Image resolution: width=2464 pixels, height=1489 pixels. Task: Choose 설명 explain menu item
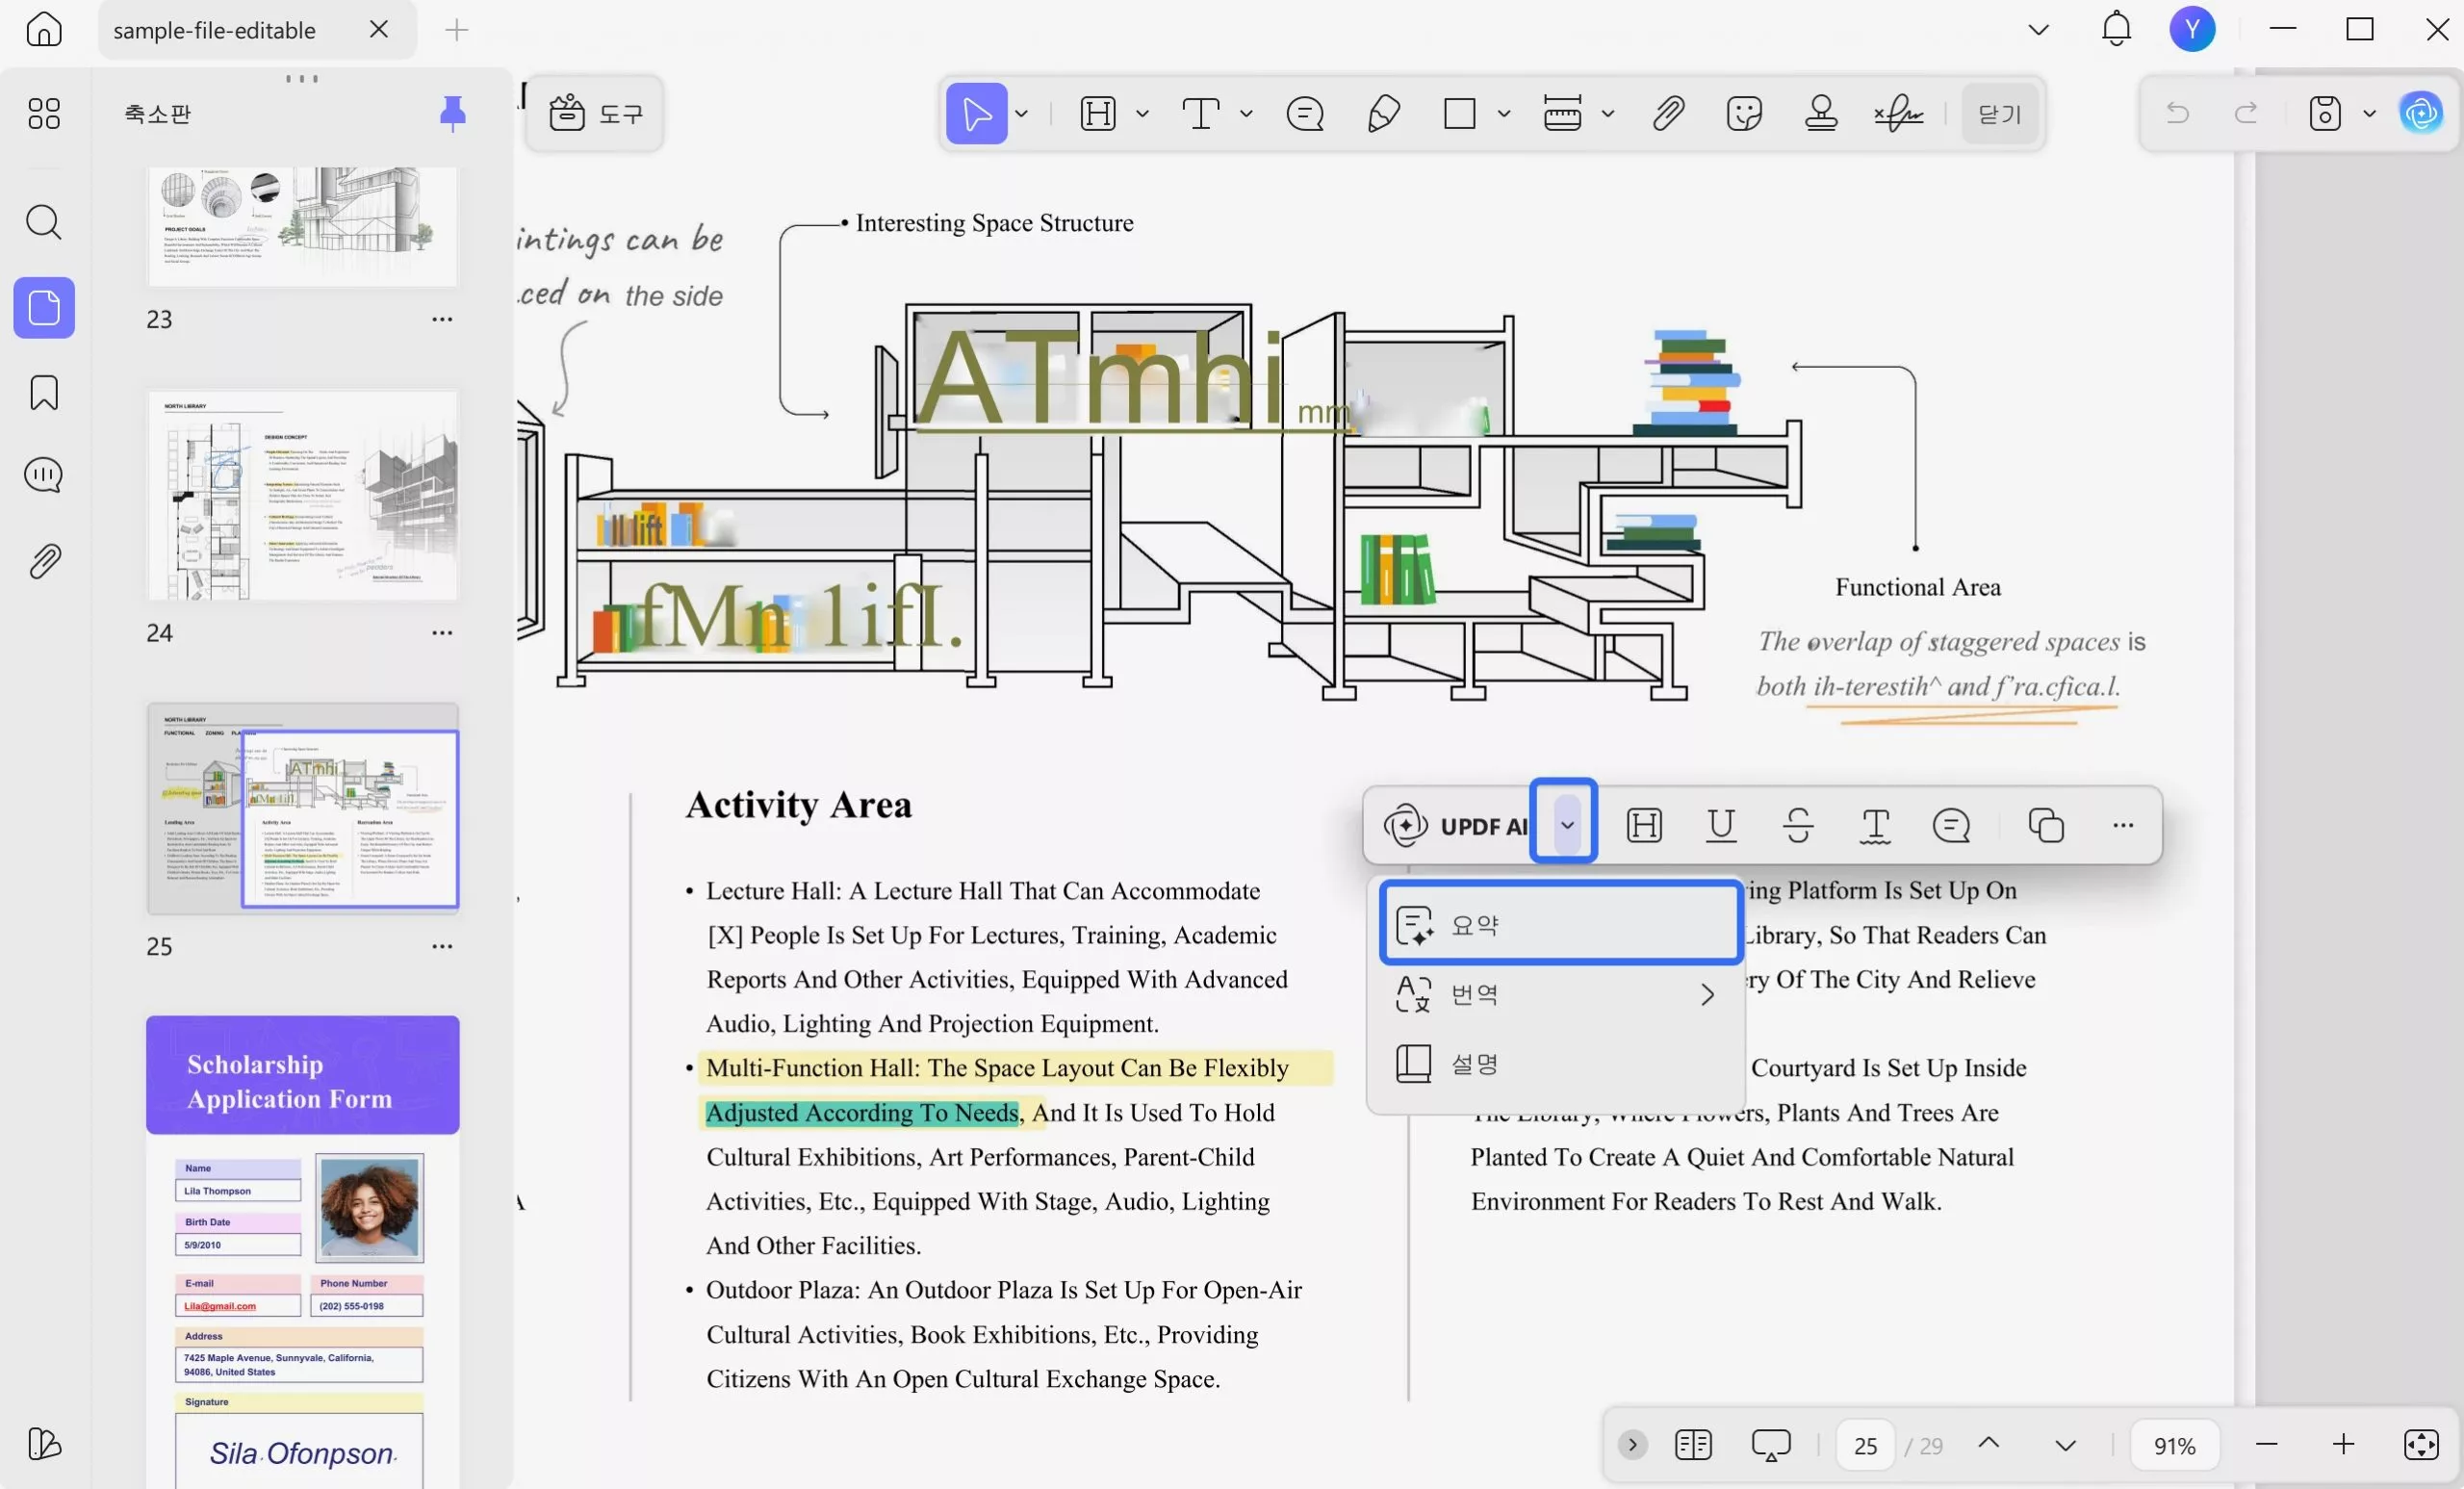coord(1556,1063)
